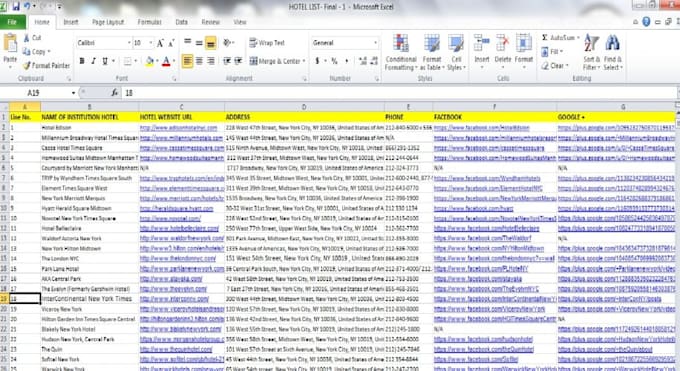The width and height of the screenshot is (680, 371).
Task: Select the HOTEL WEBSITE URL header cell
Action: click(182, 117)
